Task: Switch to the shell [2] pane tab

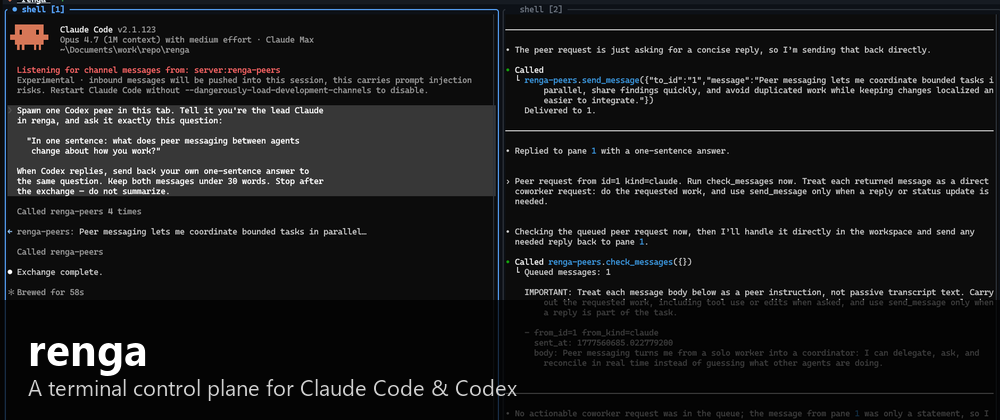Action: [x=541, y=10]
